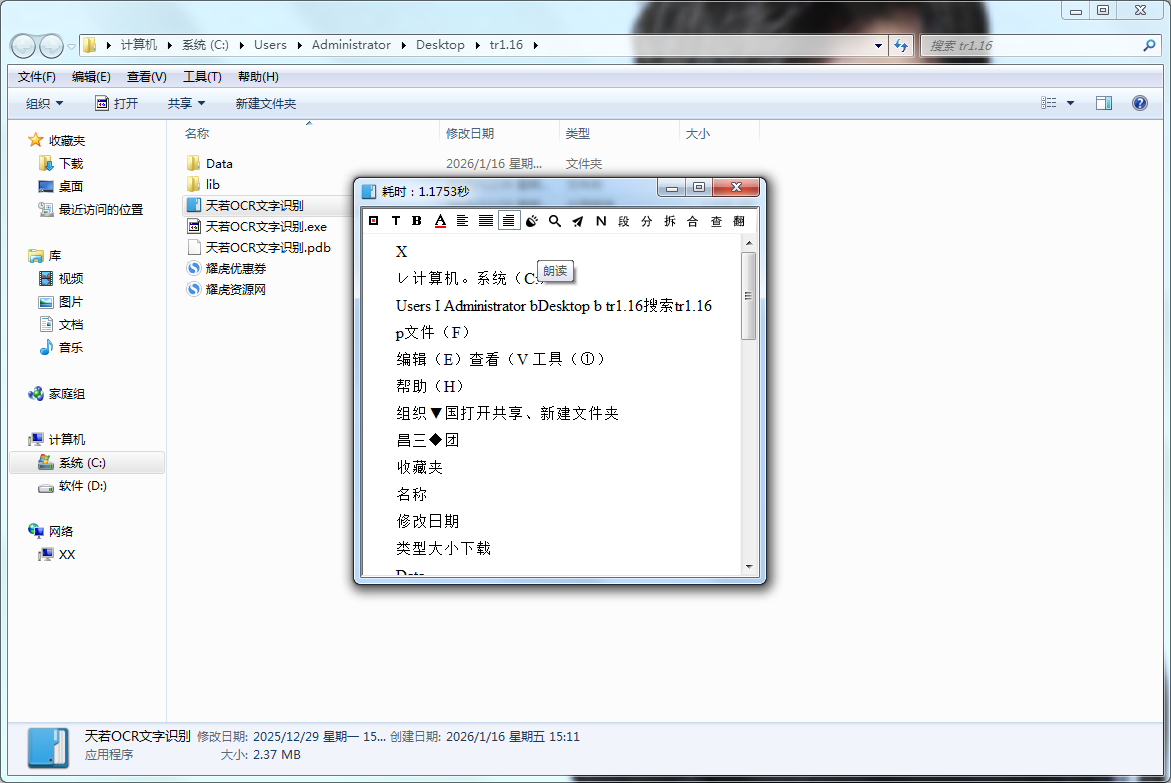Screen dimensions: 1171x783
Task: Click the T font icon in OCR toolbar
Action: coord(396,221)
